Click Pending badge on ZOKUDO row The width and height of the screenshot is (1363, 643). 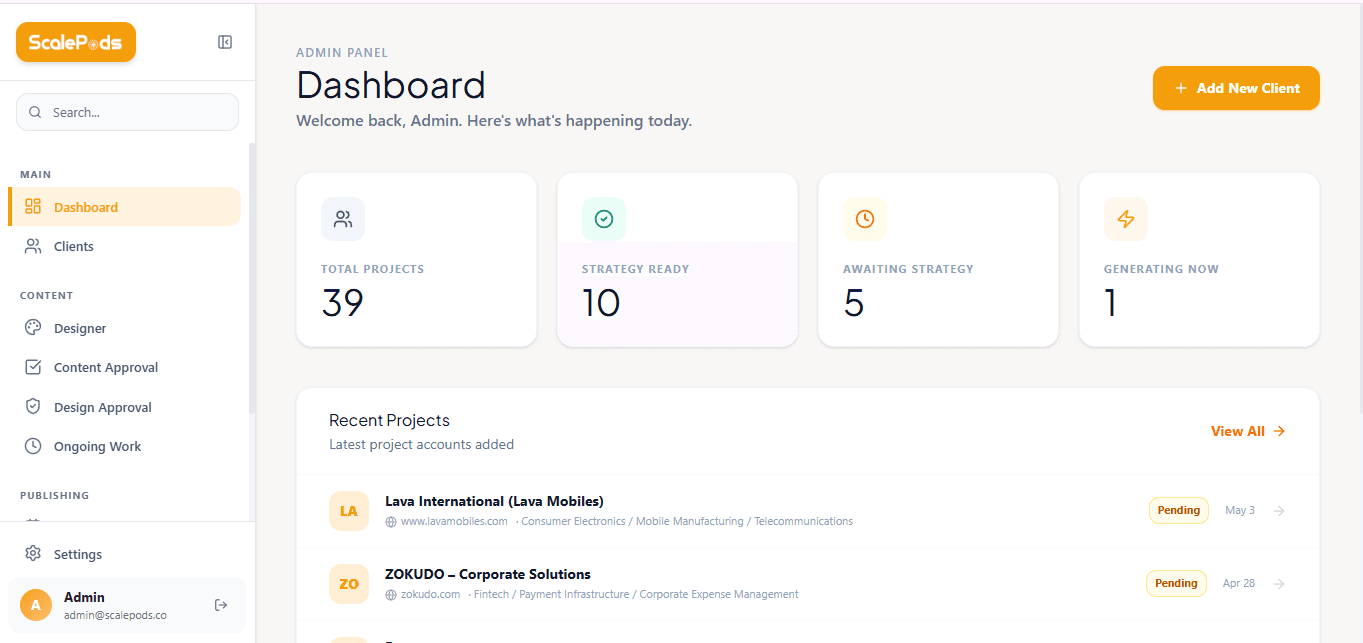(1176, 583)
